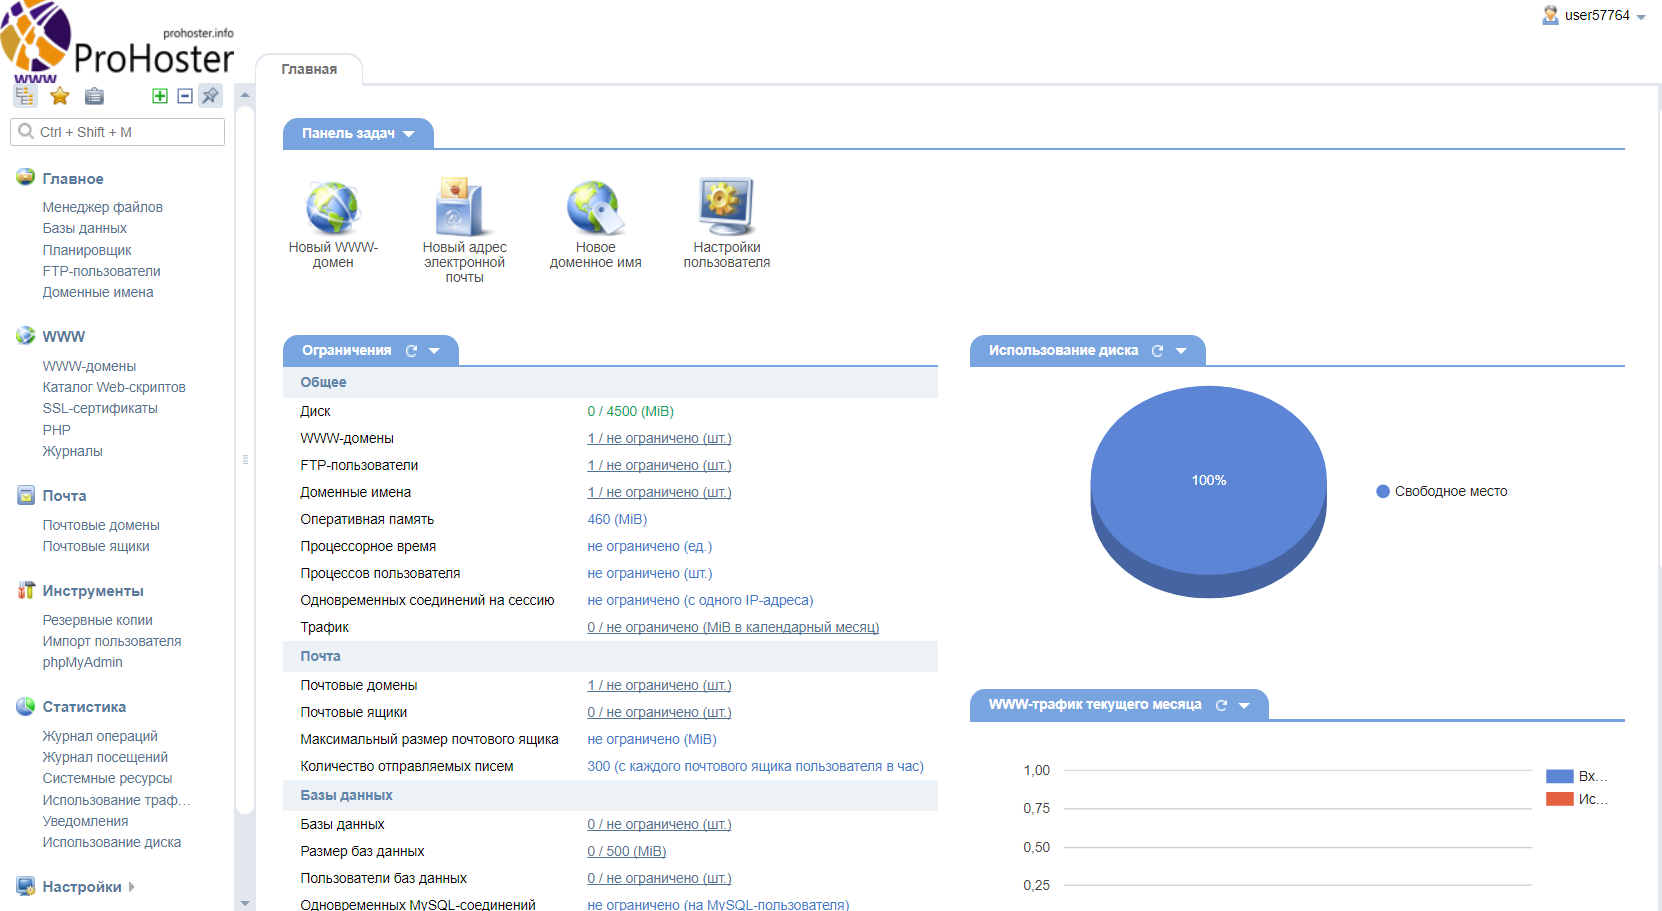The height and width of the screenshot is (911, 1662).
Task: Open phpMyAdmin from the sidebar
Action: (x=82, y=662)
